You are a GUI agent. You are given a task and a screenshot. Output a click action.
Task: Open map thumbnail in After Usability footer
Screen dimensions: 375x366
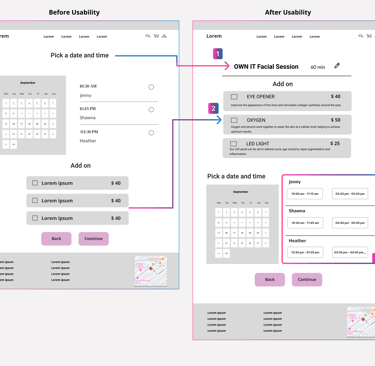coord(361,322)
